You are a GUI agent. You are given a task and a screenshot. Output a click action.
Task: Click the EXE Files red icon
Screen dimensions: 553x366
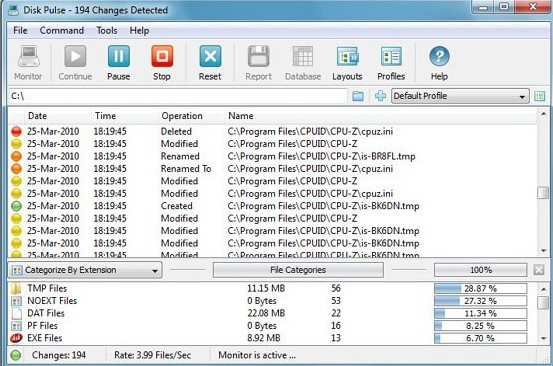click(x=16, y=338)
